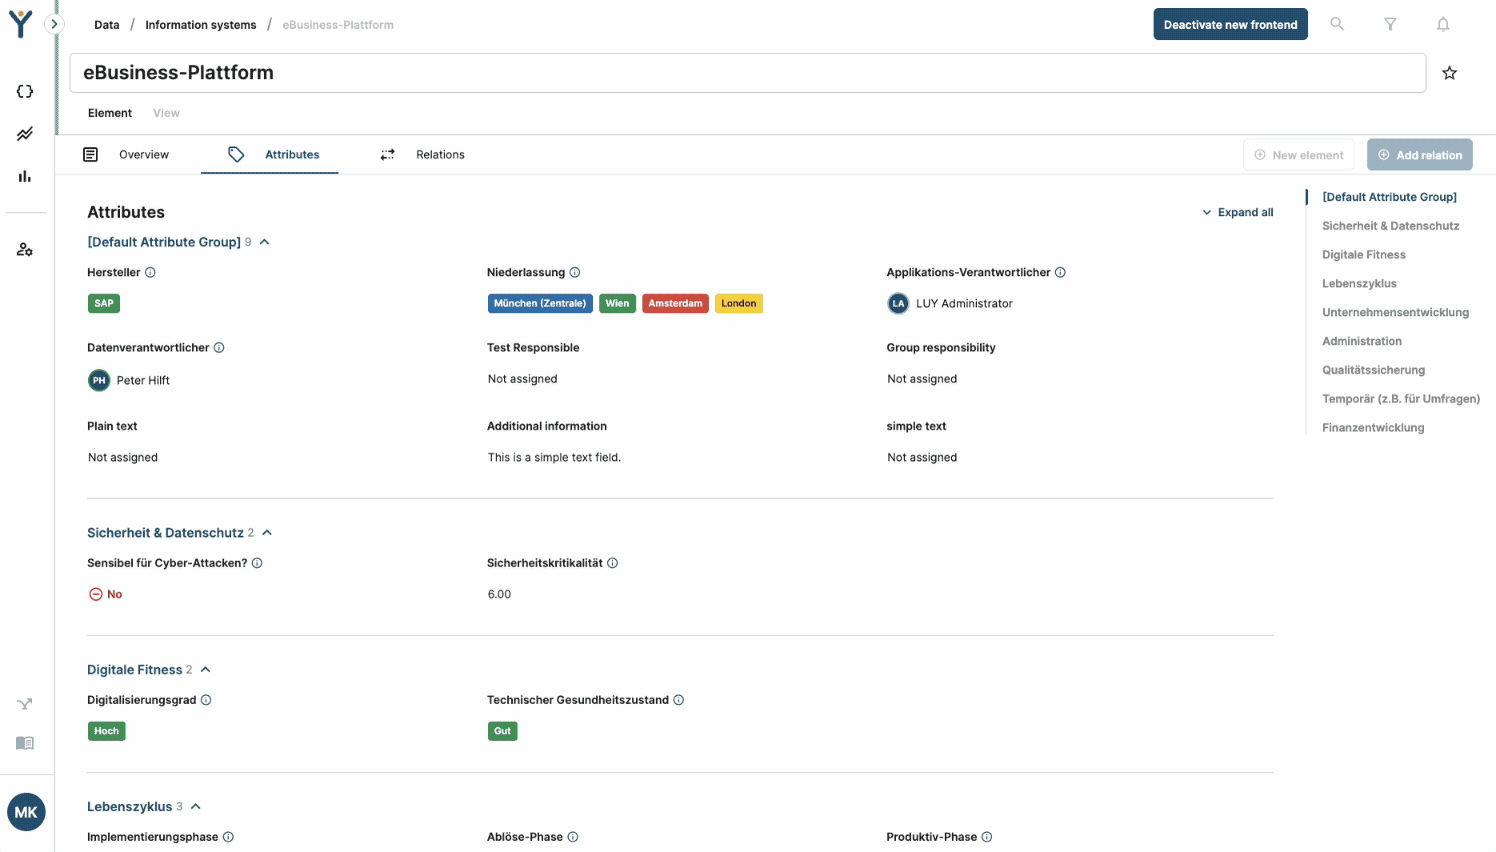
Task: Expand the left sidebar with arrow
Action: click(54, 24)
